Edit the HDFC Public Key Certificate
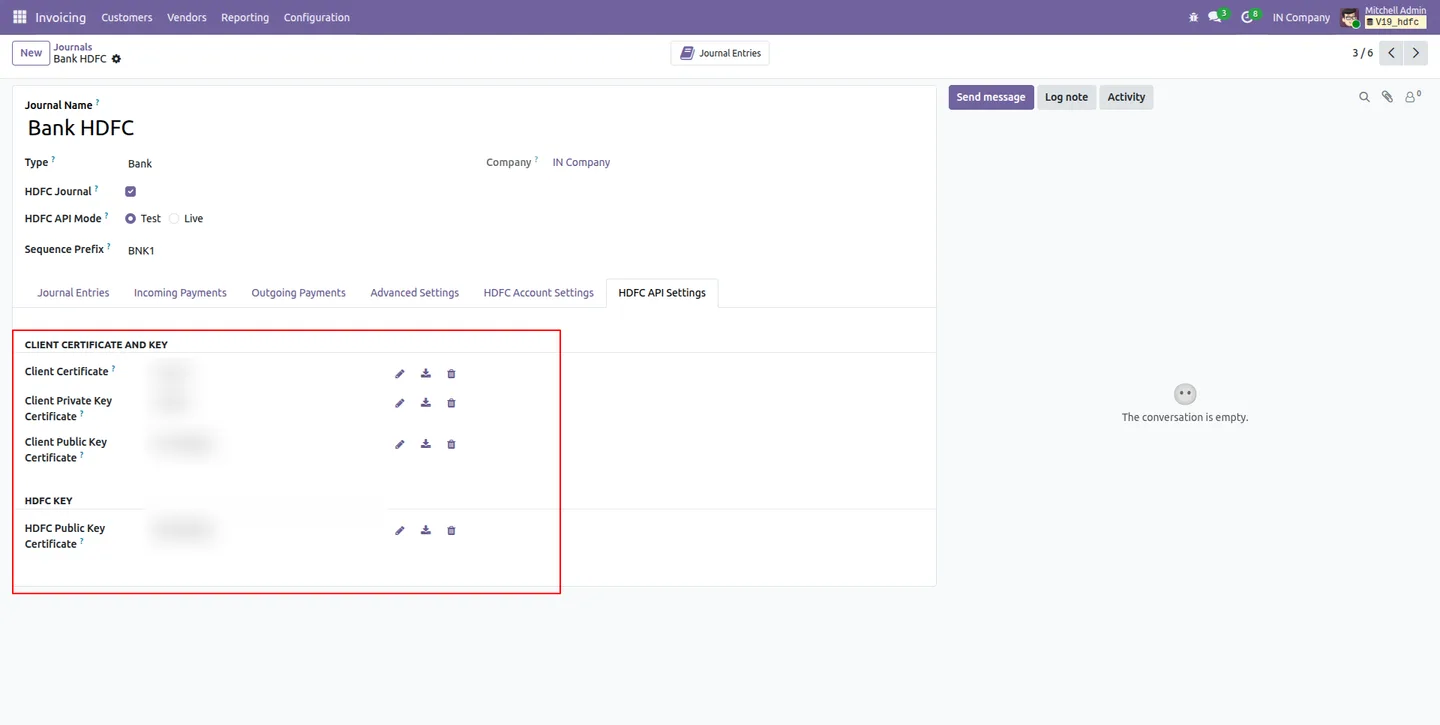The width and height of the screenshot is (1440, 725). pyautogui.click(x=400, y=530)
